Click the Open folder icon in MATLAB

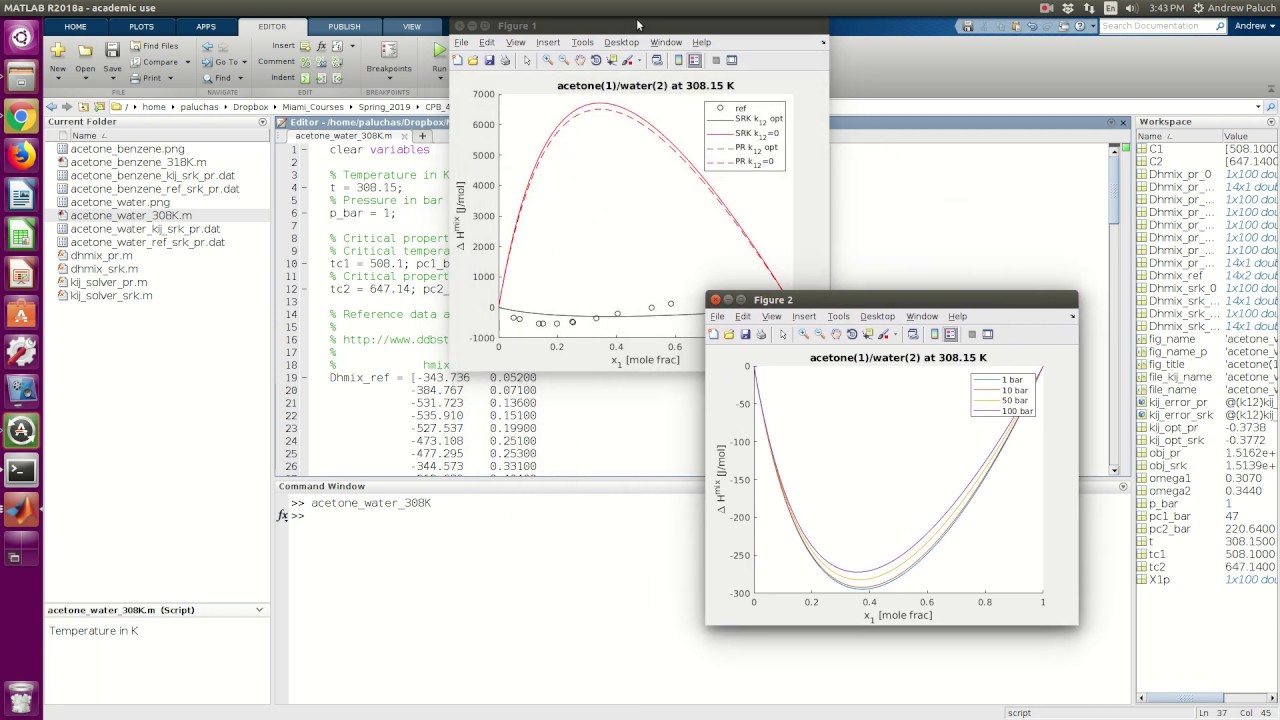click(x=85, y=50)
